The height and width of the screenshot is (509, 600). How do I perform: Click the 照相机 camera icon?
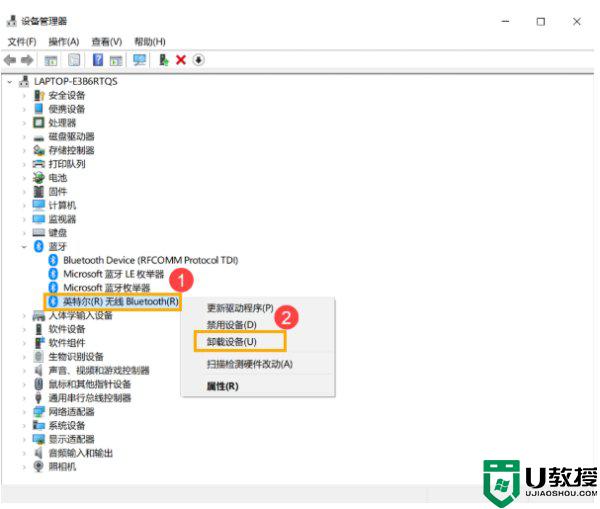coord(39,467)
